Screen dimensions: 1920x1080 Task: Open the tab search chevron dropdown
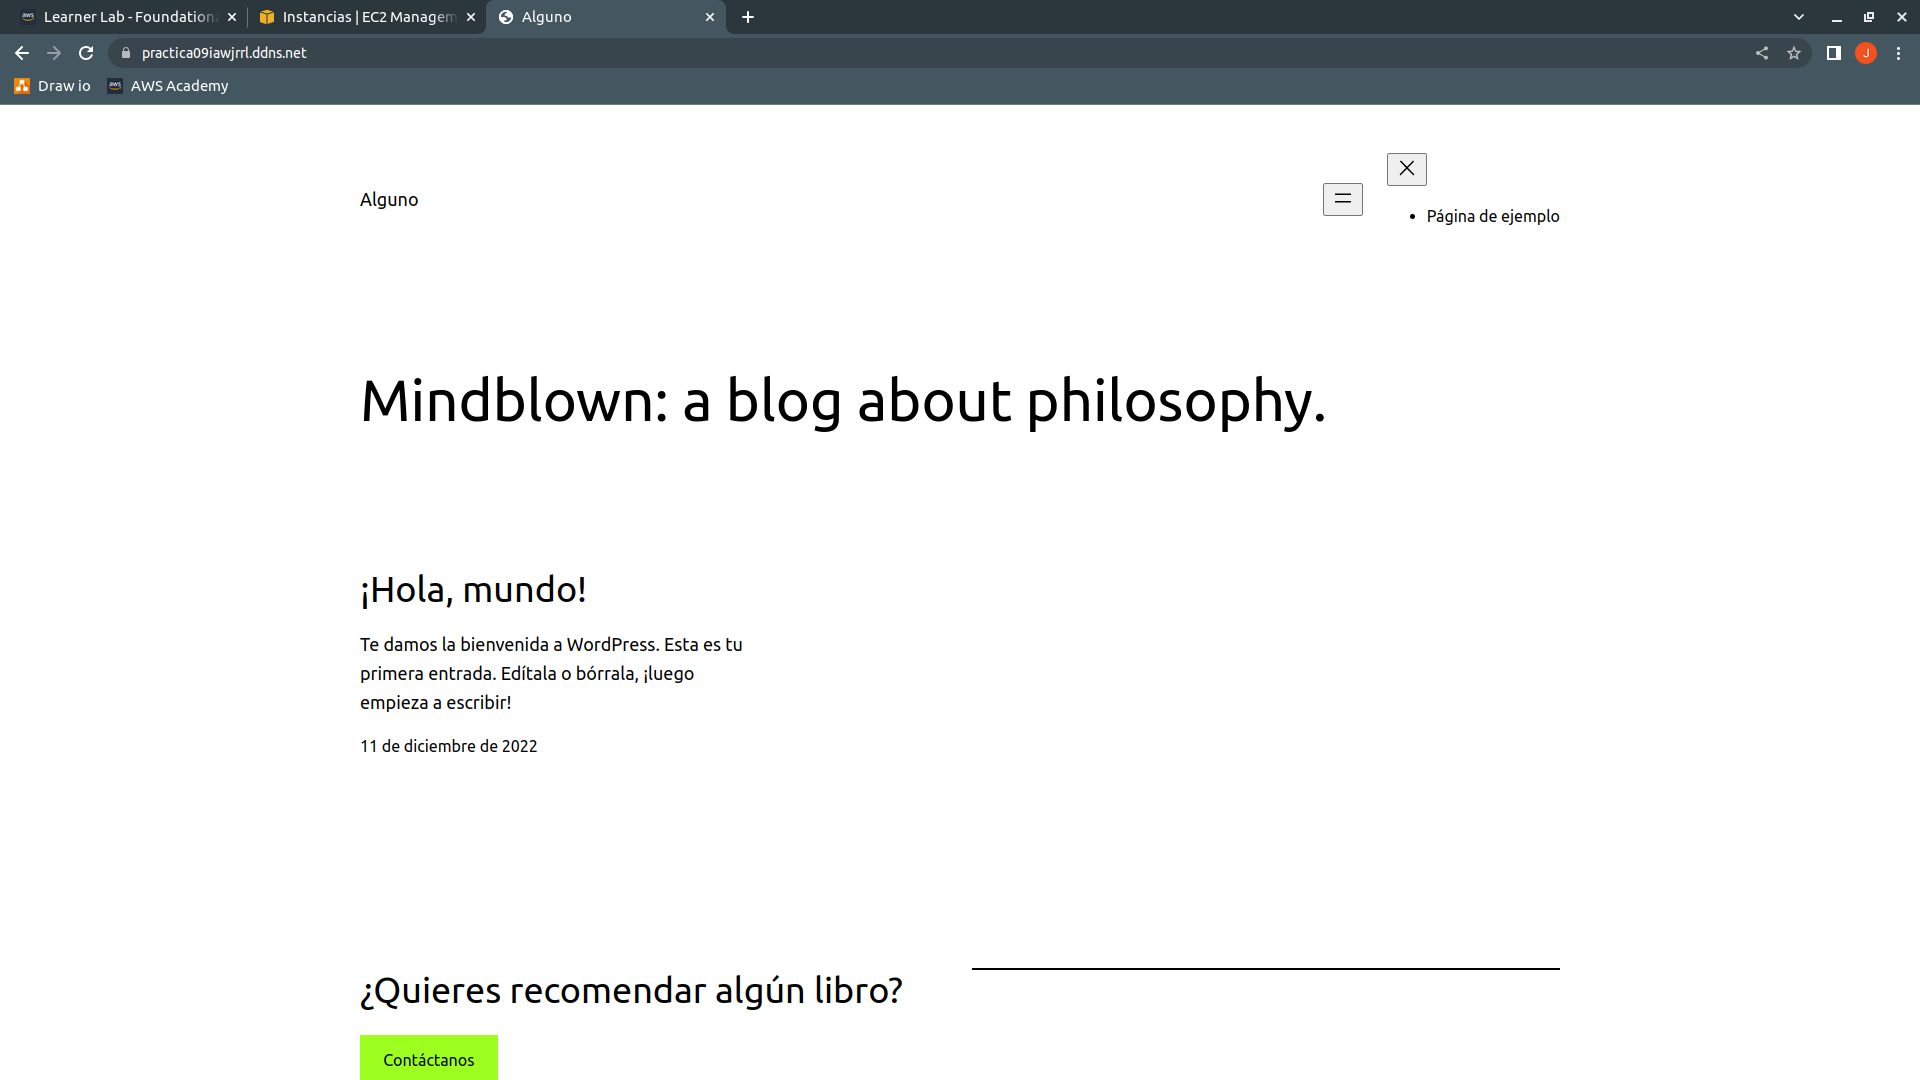(1799, 17)
